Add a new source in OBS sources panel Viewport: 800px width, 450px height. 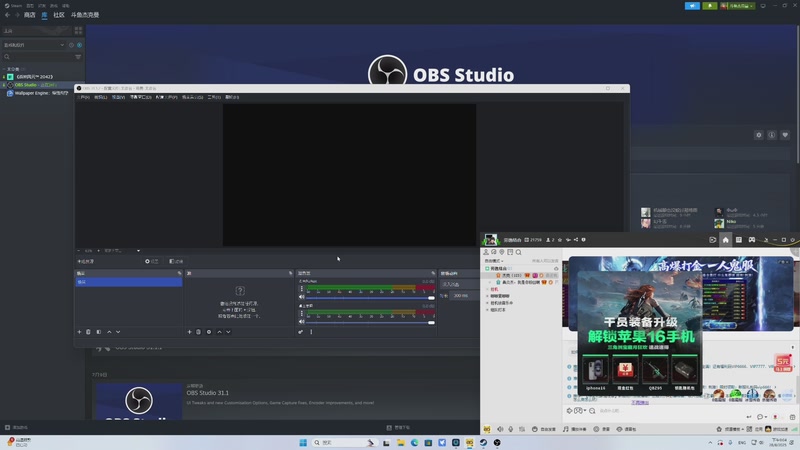(x=189, y=332)
